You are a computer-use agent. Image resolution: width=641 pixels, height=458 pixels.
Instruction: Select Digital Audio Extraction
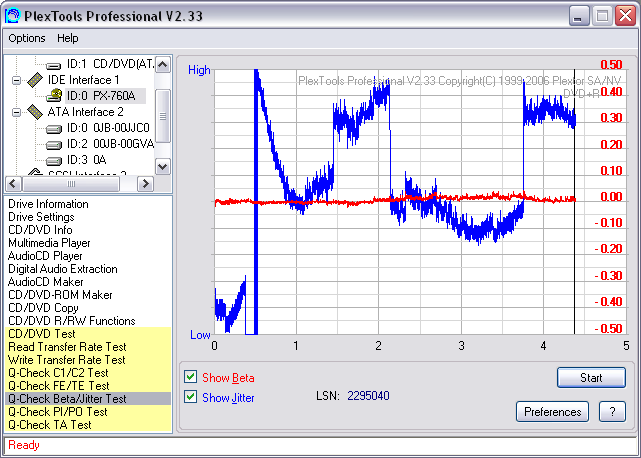click(63, 269)
